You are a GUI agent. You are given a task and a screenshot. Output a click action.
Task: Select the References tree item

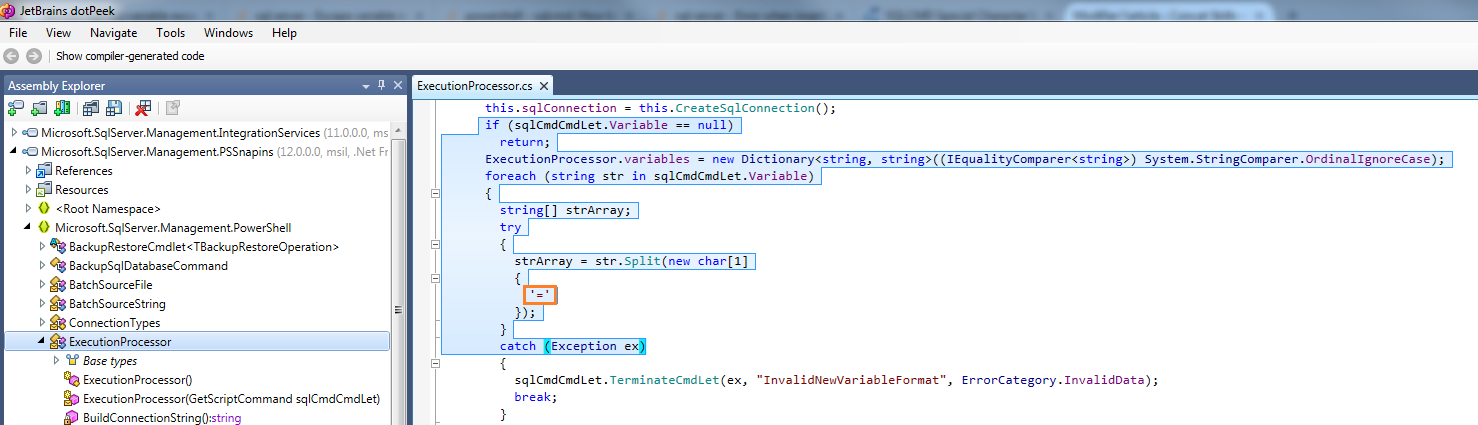84,171
